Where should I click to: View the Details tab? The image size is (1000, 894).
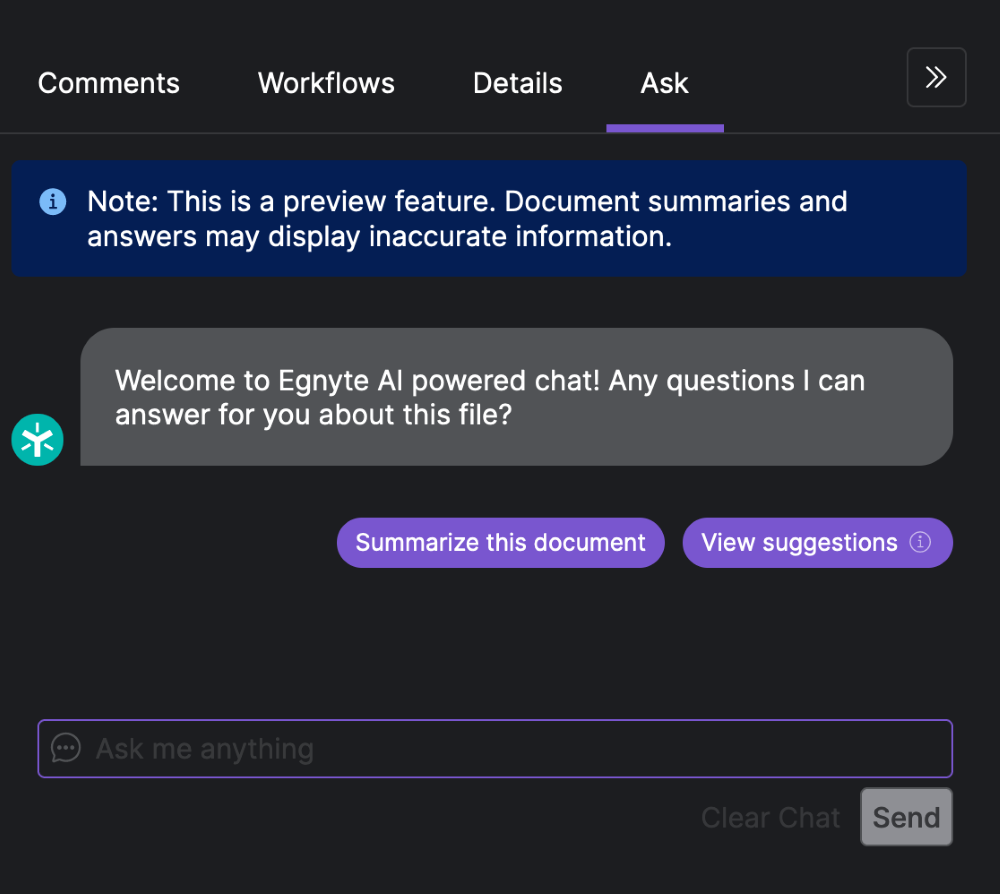coord(517,83)
